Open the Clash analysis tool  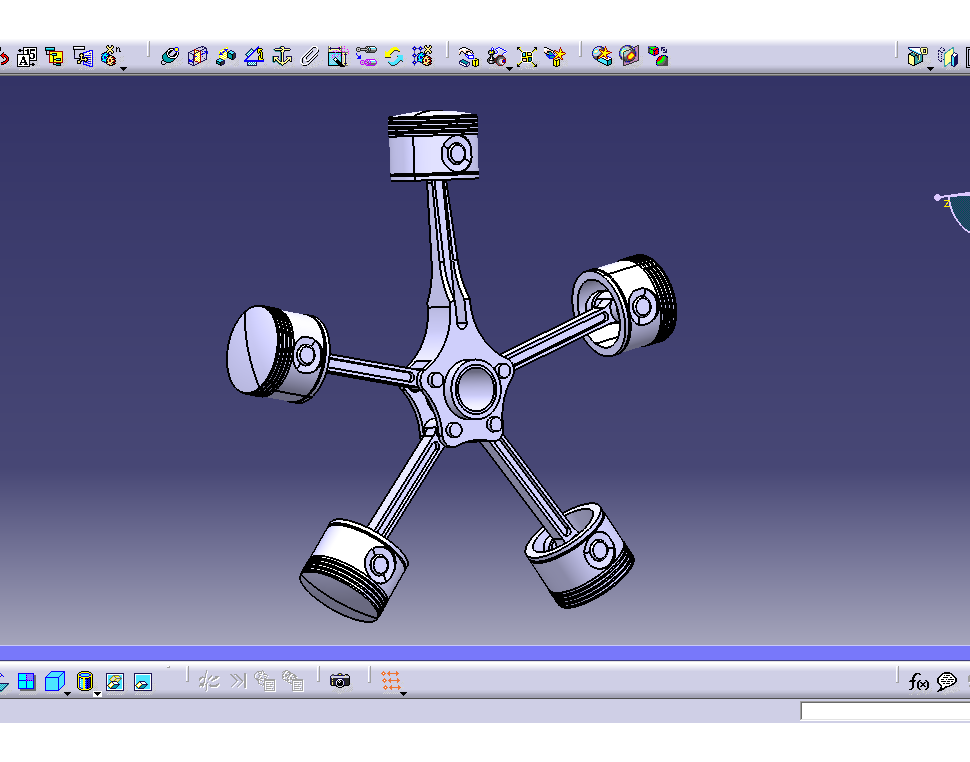[x=601, y=56]
